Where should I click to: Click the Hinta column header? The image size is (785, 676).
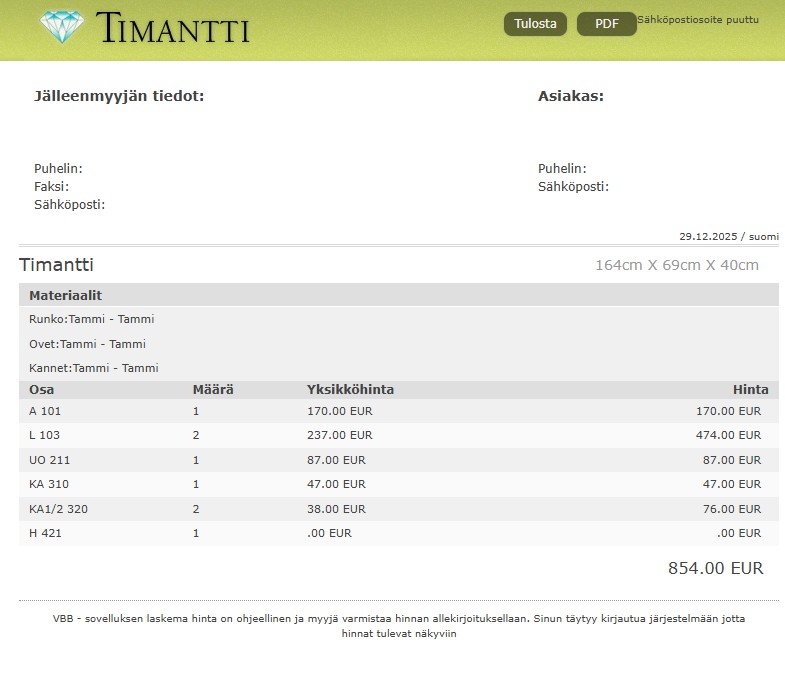750,390
